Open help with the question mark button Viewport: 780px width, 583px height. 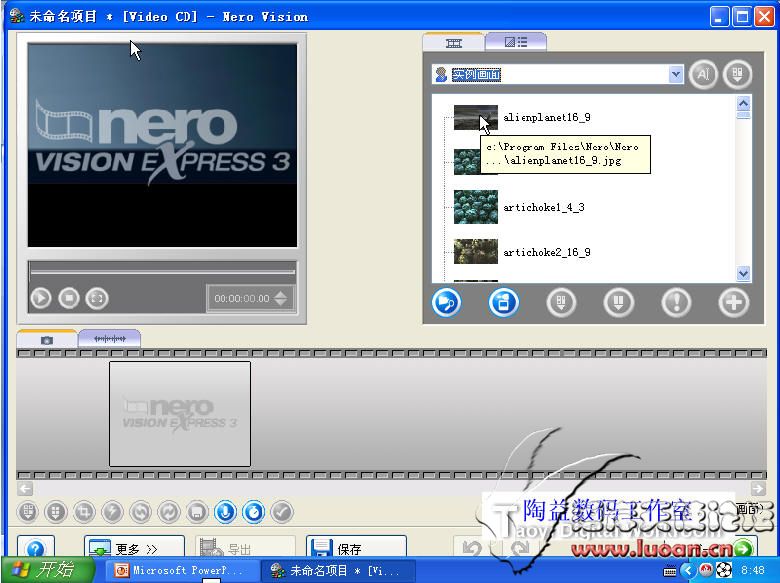coord(36,546)
